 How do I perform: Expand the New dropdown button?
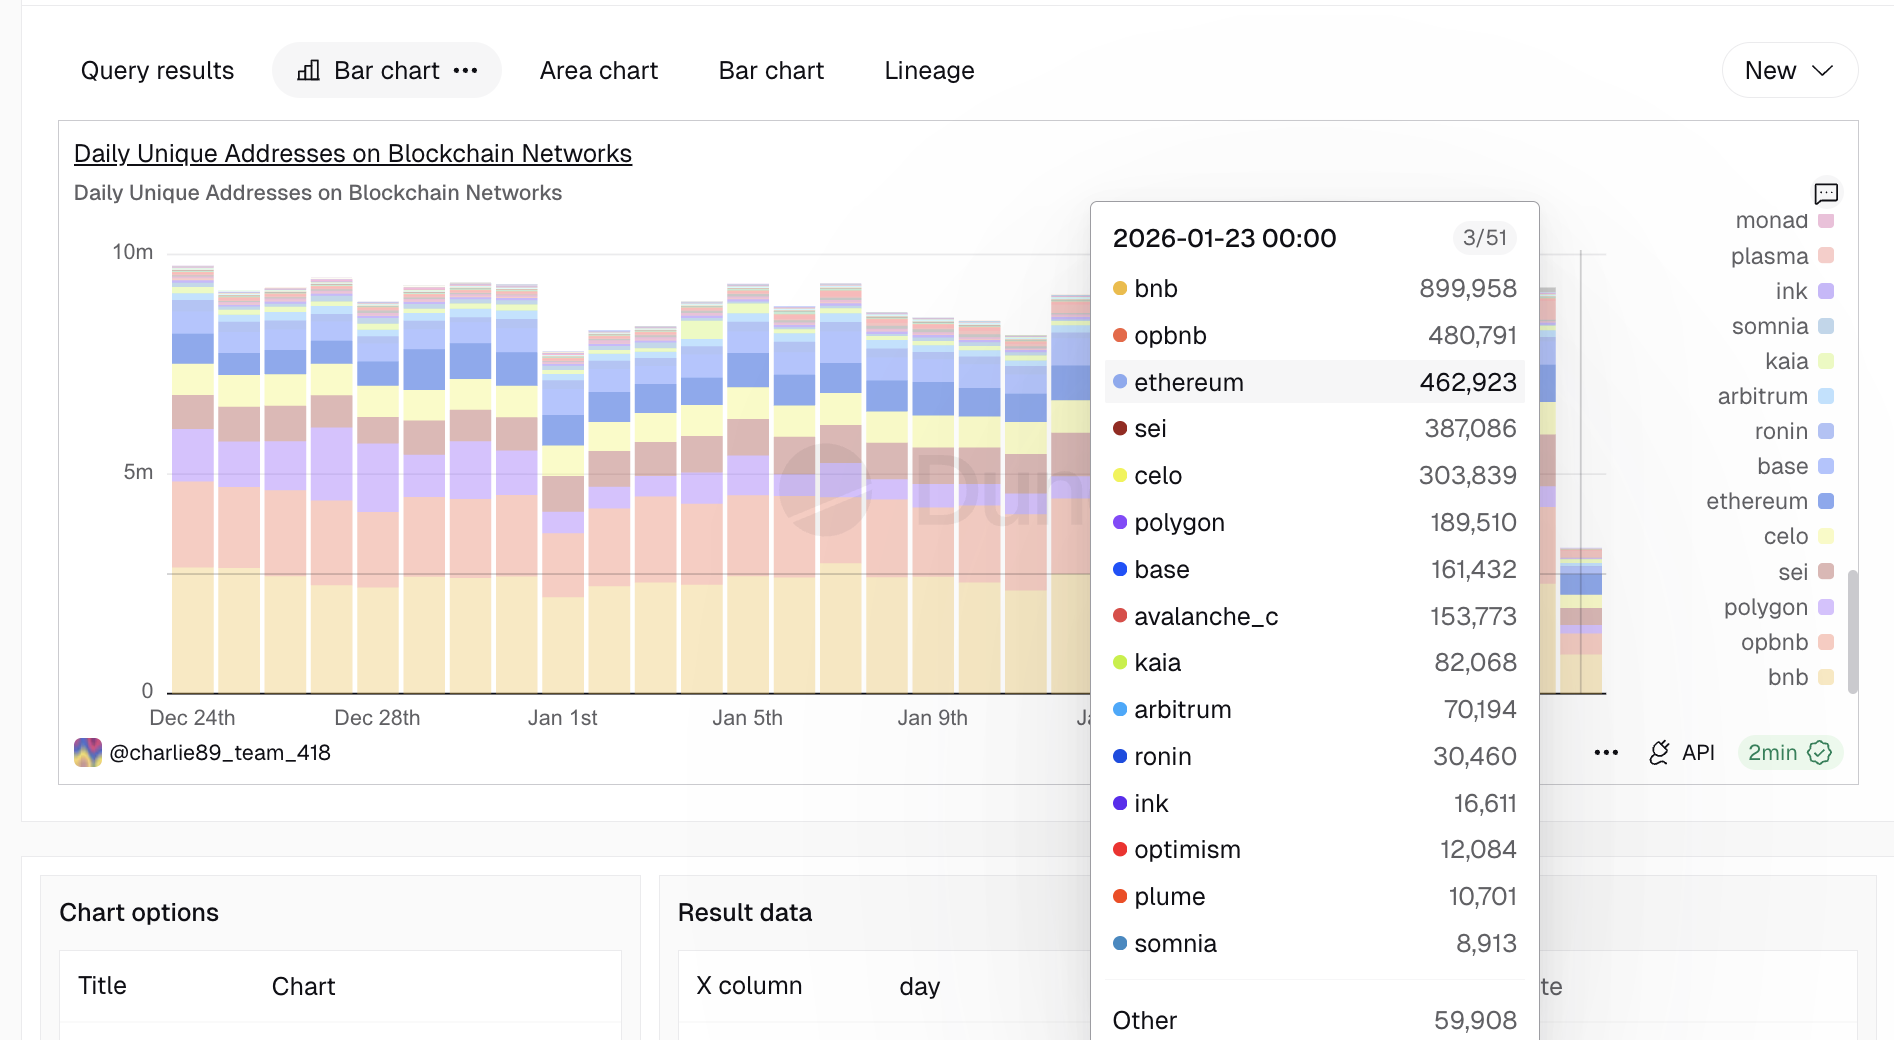click(x=1789, y=71)
